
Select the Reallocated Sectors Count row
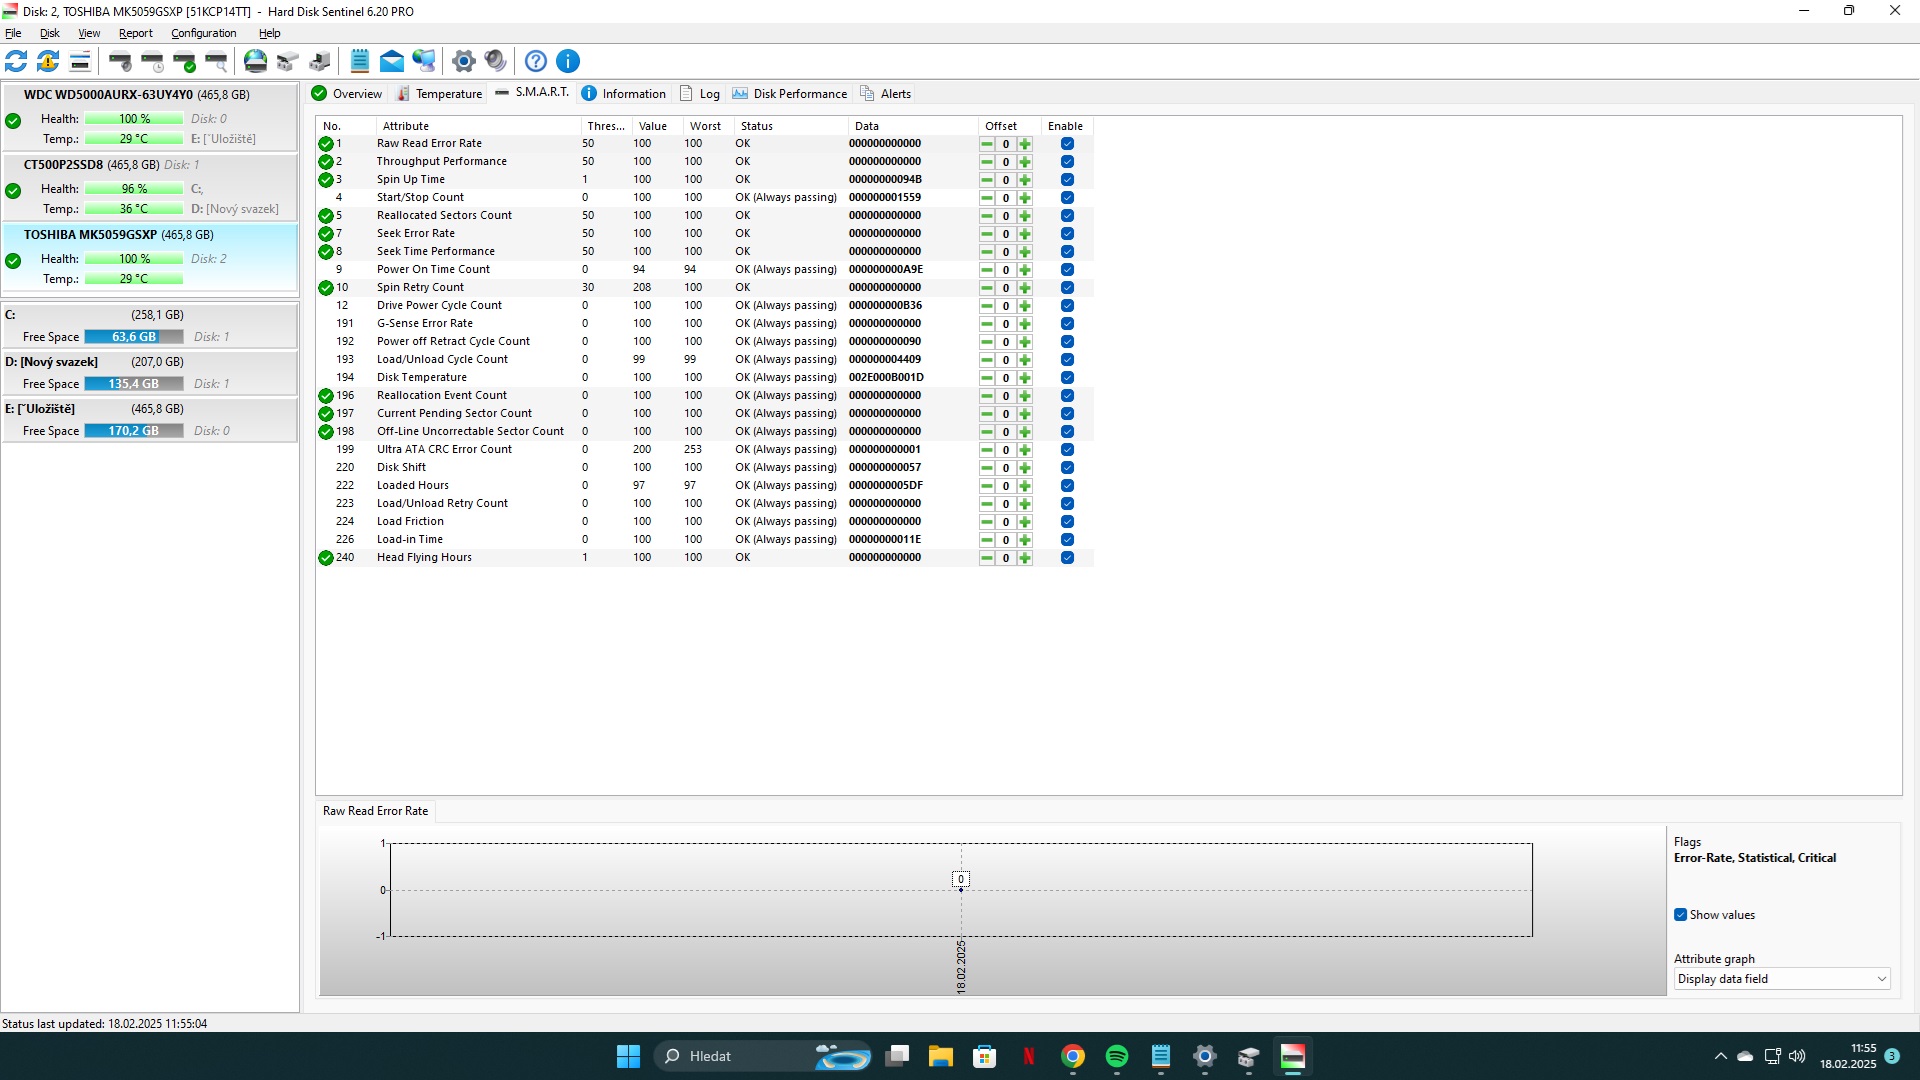(444, 216)
